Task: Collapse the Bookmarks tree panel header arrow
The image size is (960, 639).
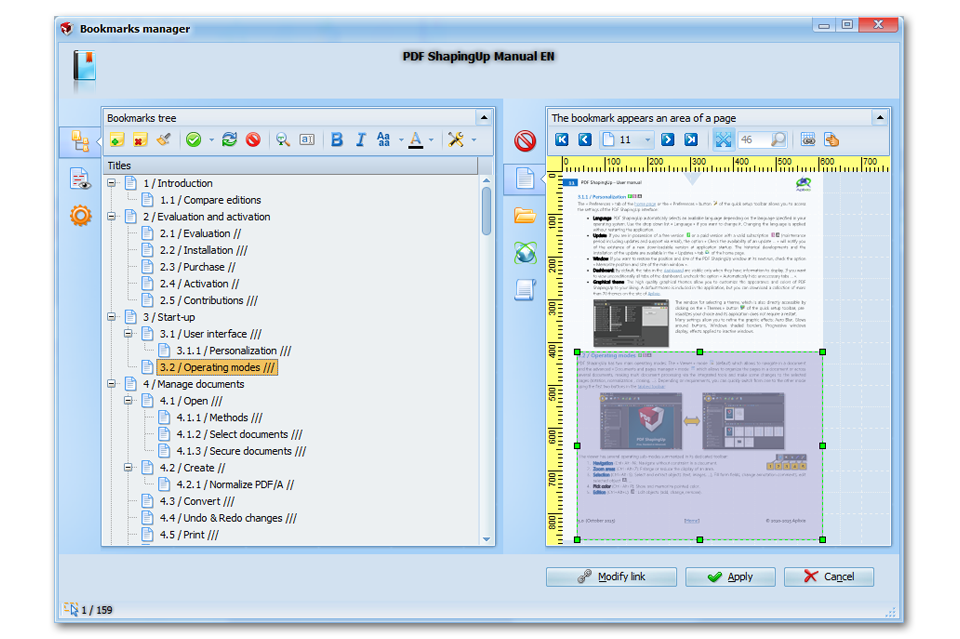Action: point(484,118)
